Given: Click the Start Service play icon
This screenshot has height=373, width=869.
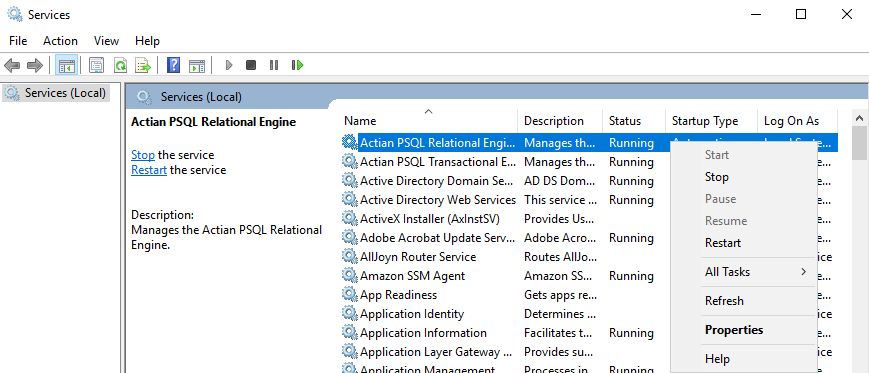Looking at the screenshot, I should point(229,65).
